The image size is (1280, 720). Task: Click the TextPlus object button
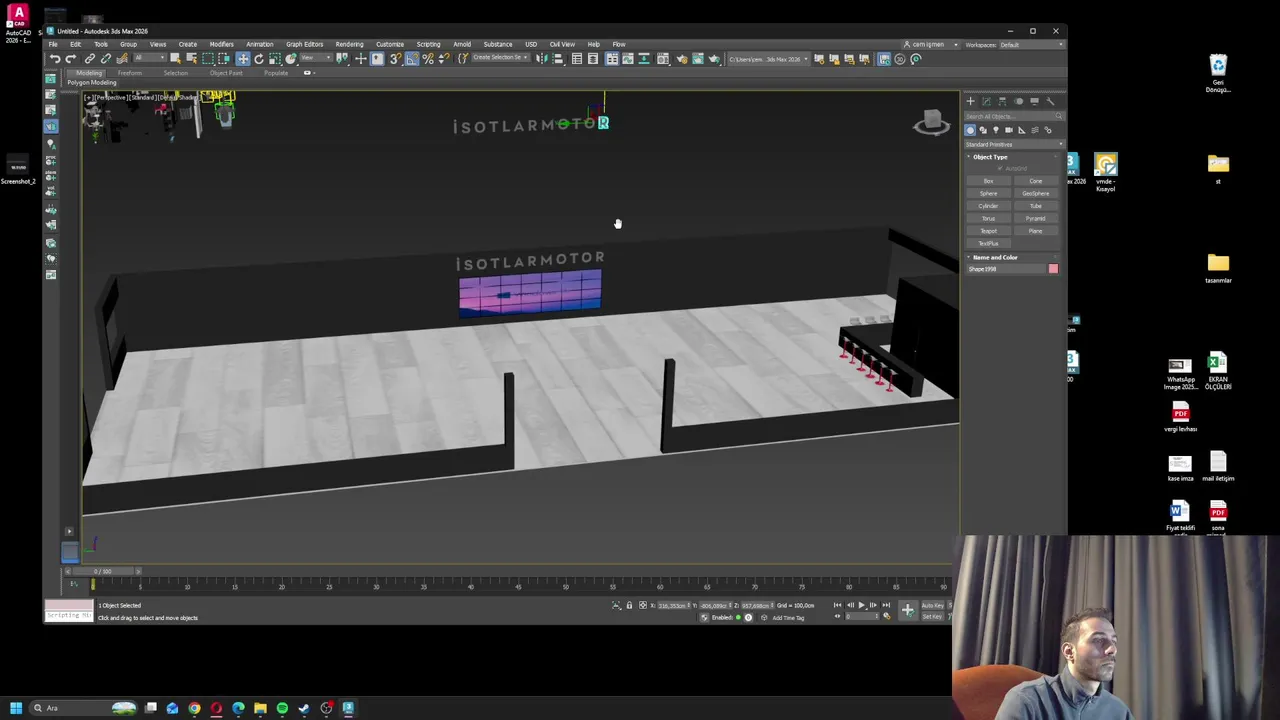tap(988, 243)
